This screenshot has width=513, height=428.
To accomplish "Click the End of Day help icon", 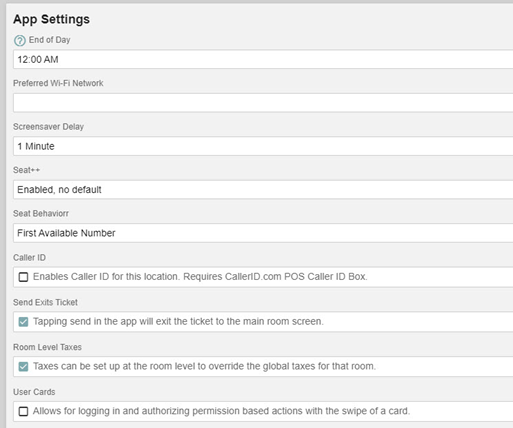I will (x=20, y=40).
